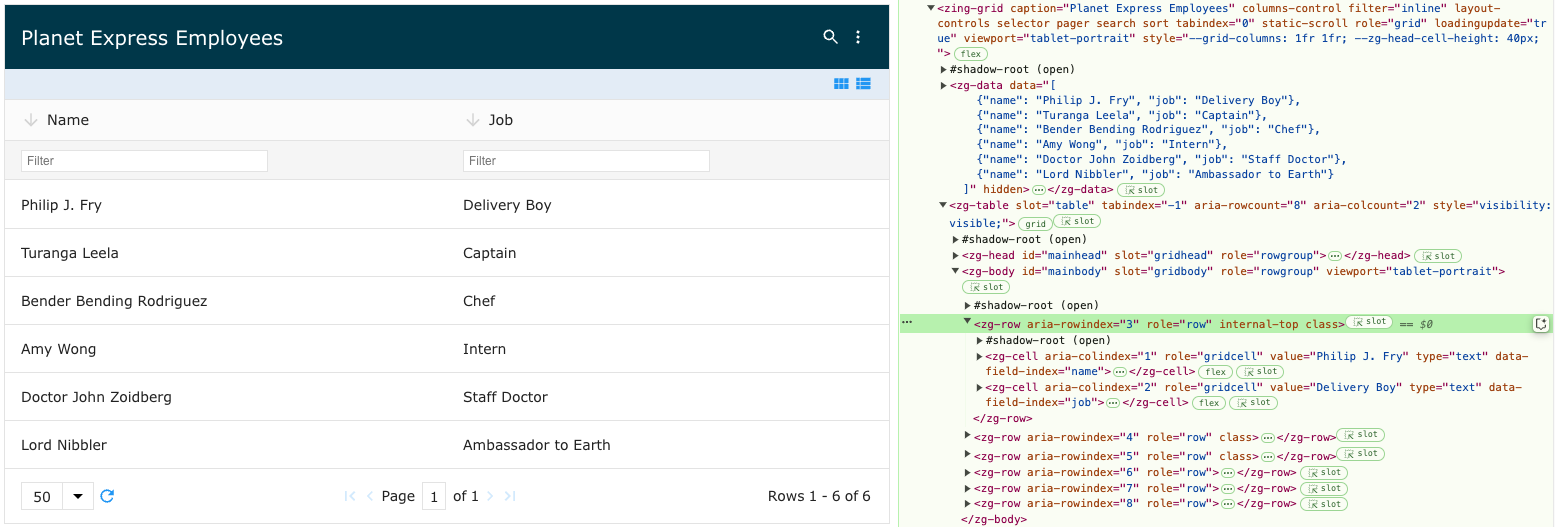Expand the zg-row aria-rowindex 7 node
Image resolution: width=1555 pixels, height=527 pixels.
coord(968,488)
